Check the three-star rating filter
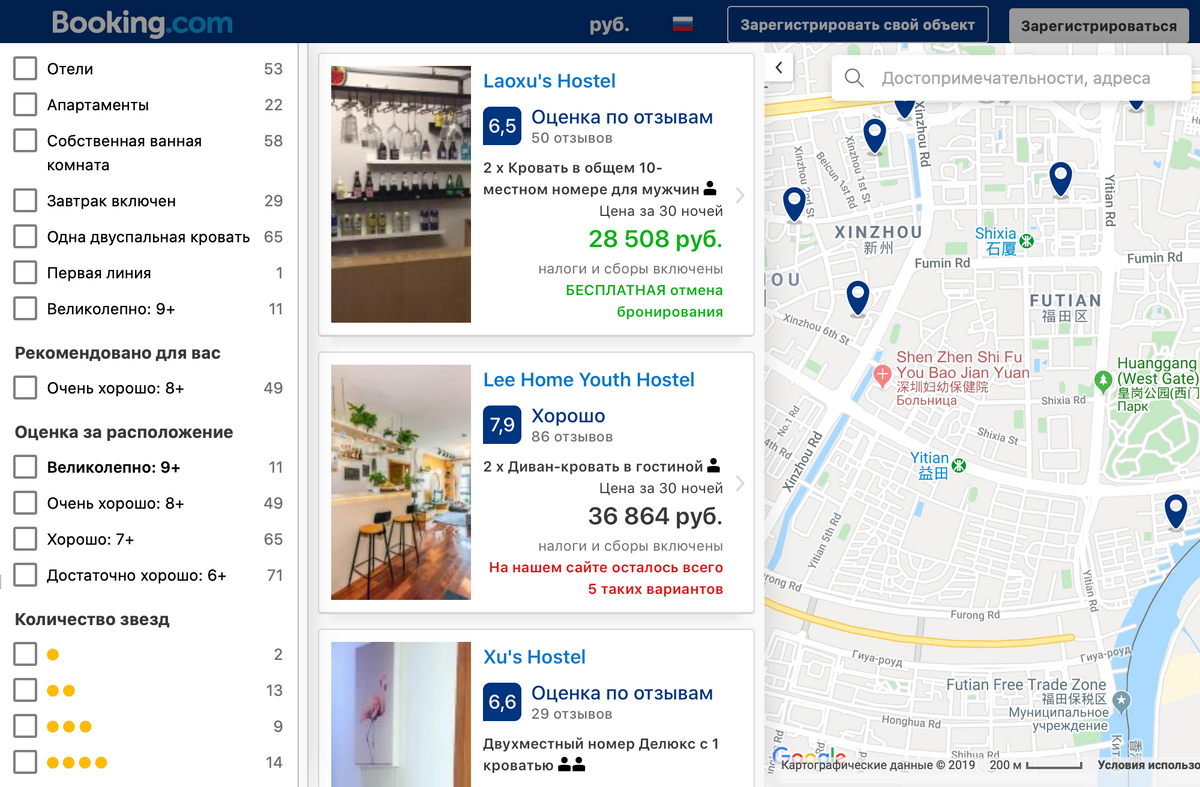The height and width of the screenshot is (787, 1200). (x=25, y=726)
